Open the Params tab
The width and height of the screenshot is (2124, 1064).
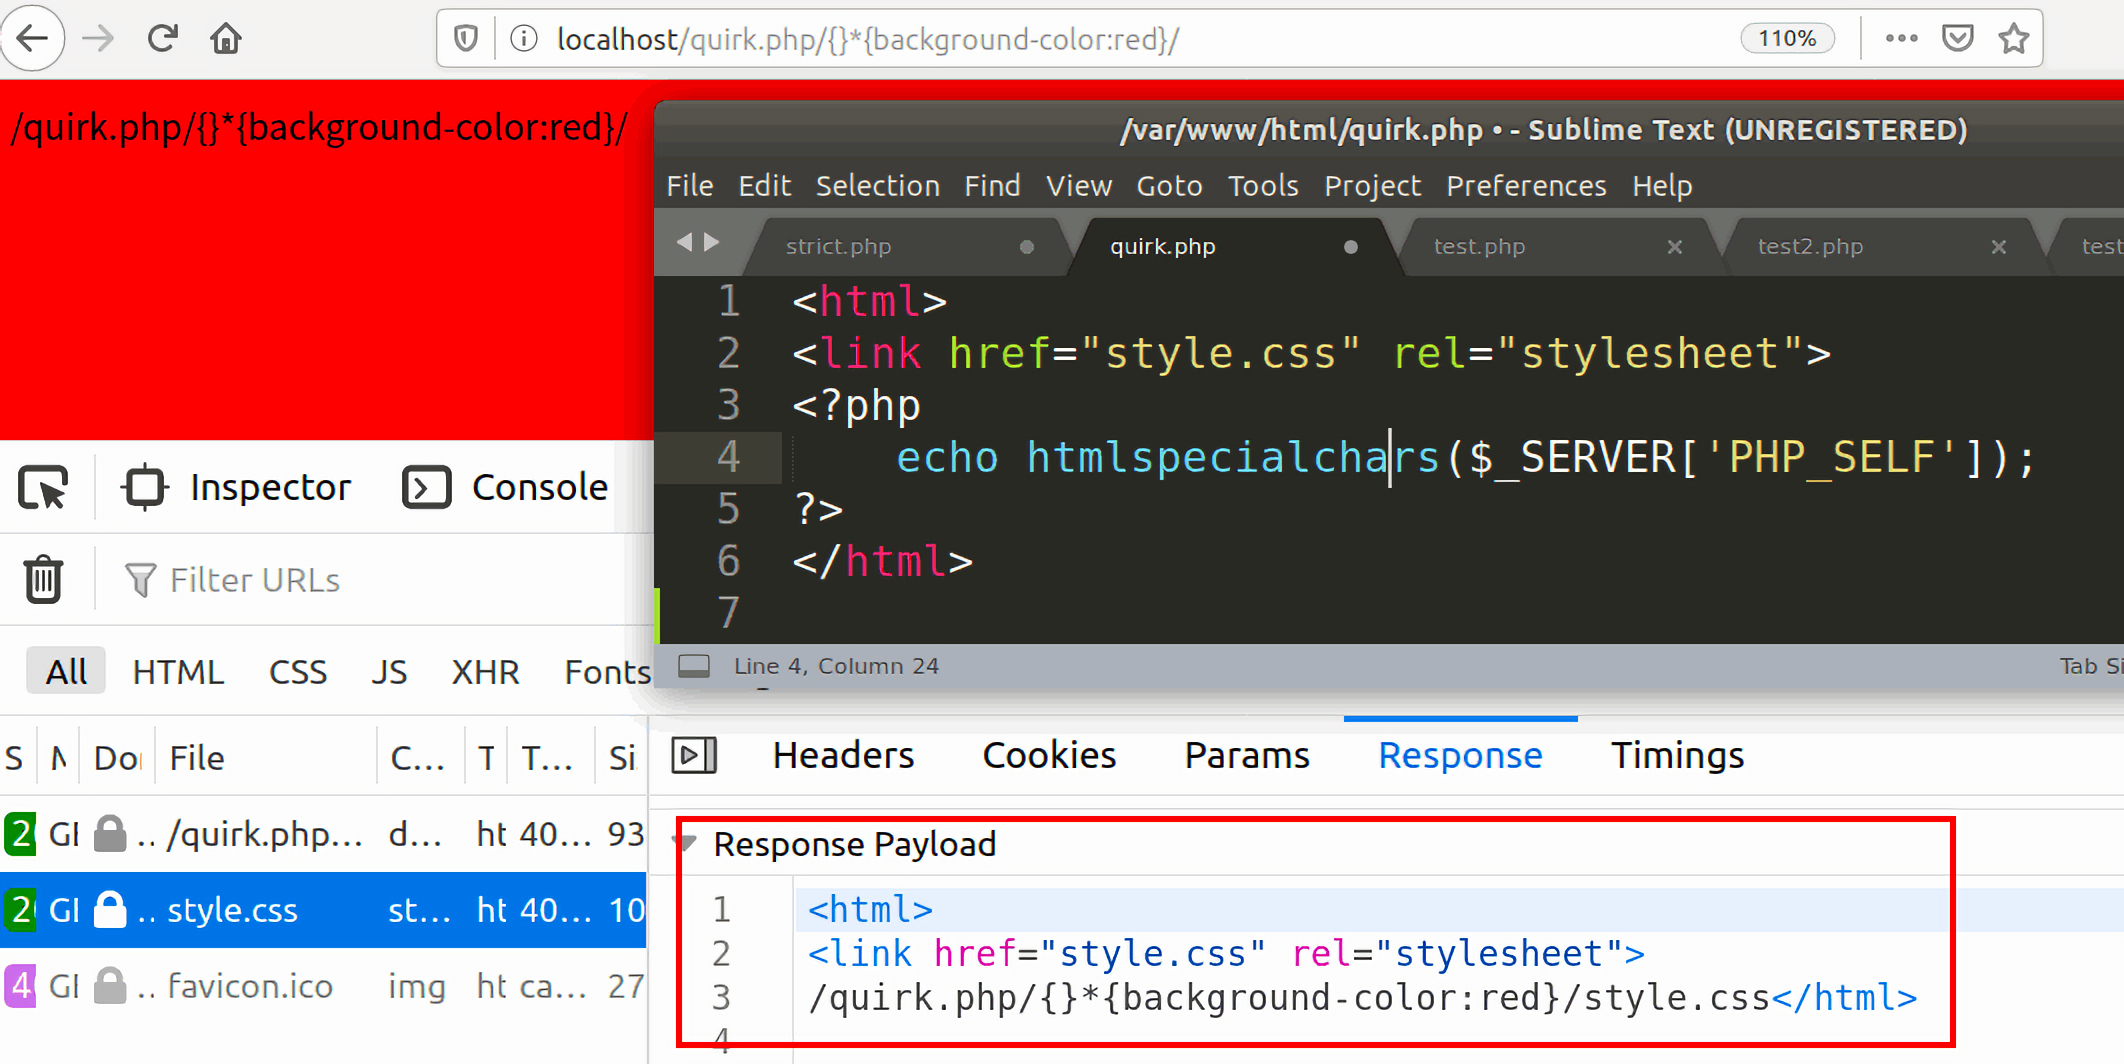(1247, 756)
